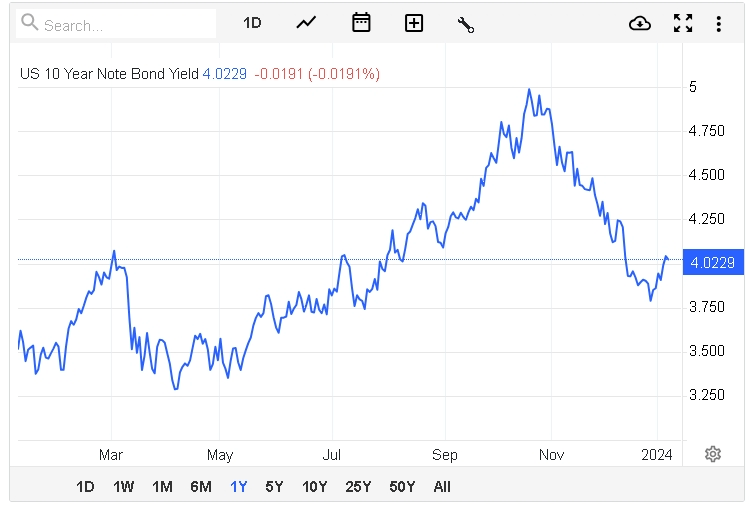Image resolution: width=749 pixels, height=507 pixels.
Task: Click the US 10 Year Note Bond Yield label
Action: click(x=109, y=73)
